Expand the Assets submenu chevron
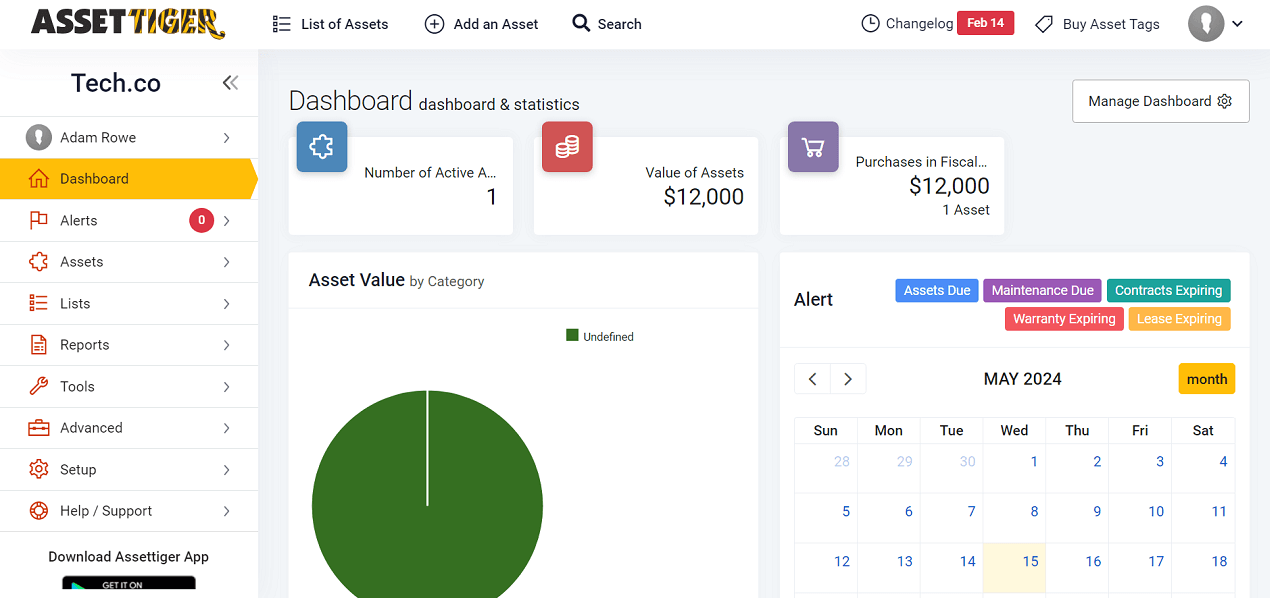The image size is (1270, 598). [x=226, y=262]
